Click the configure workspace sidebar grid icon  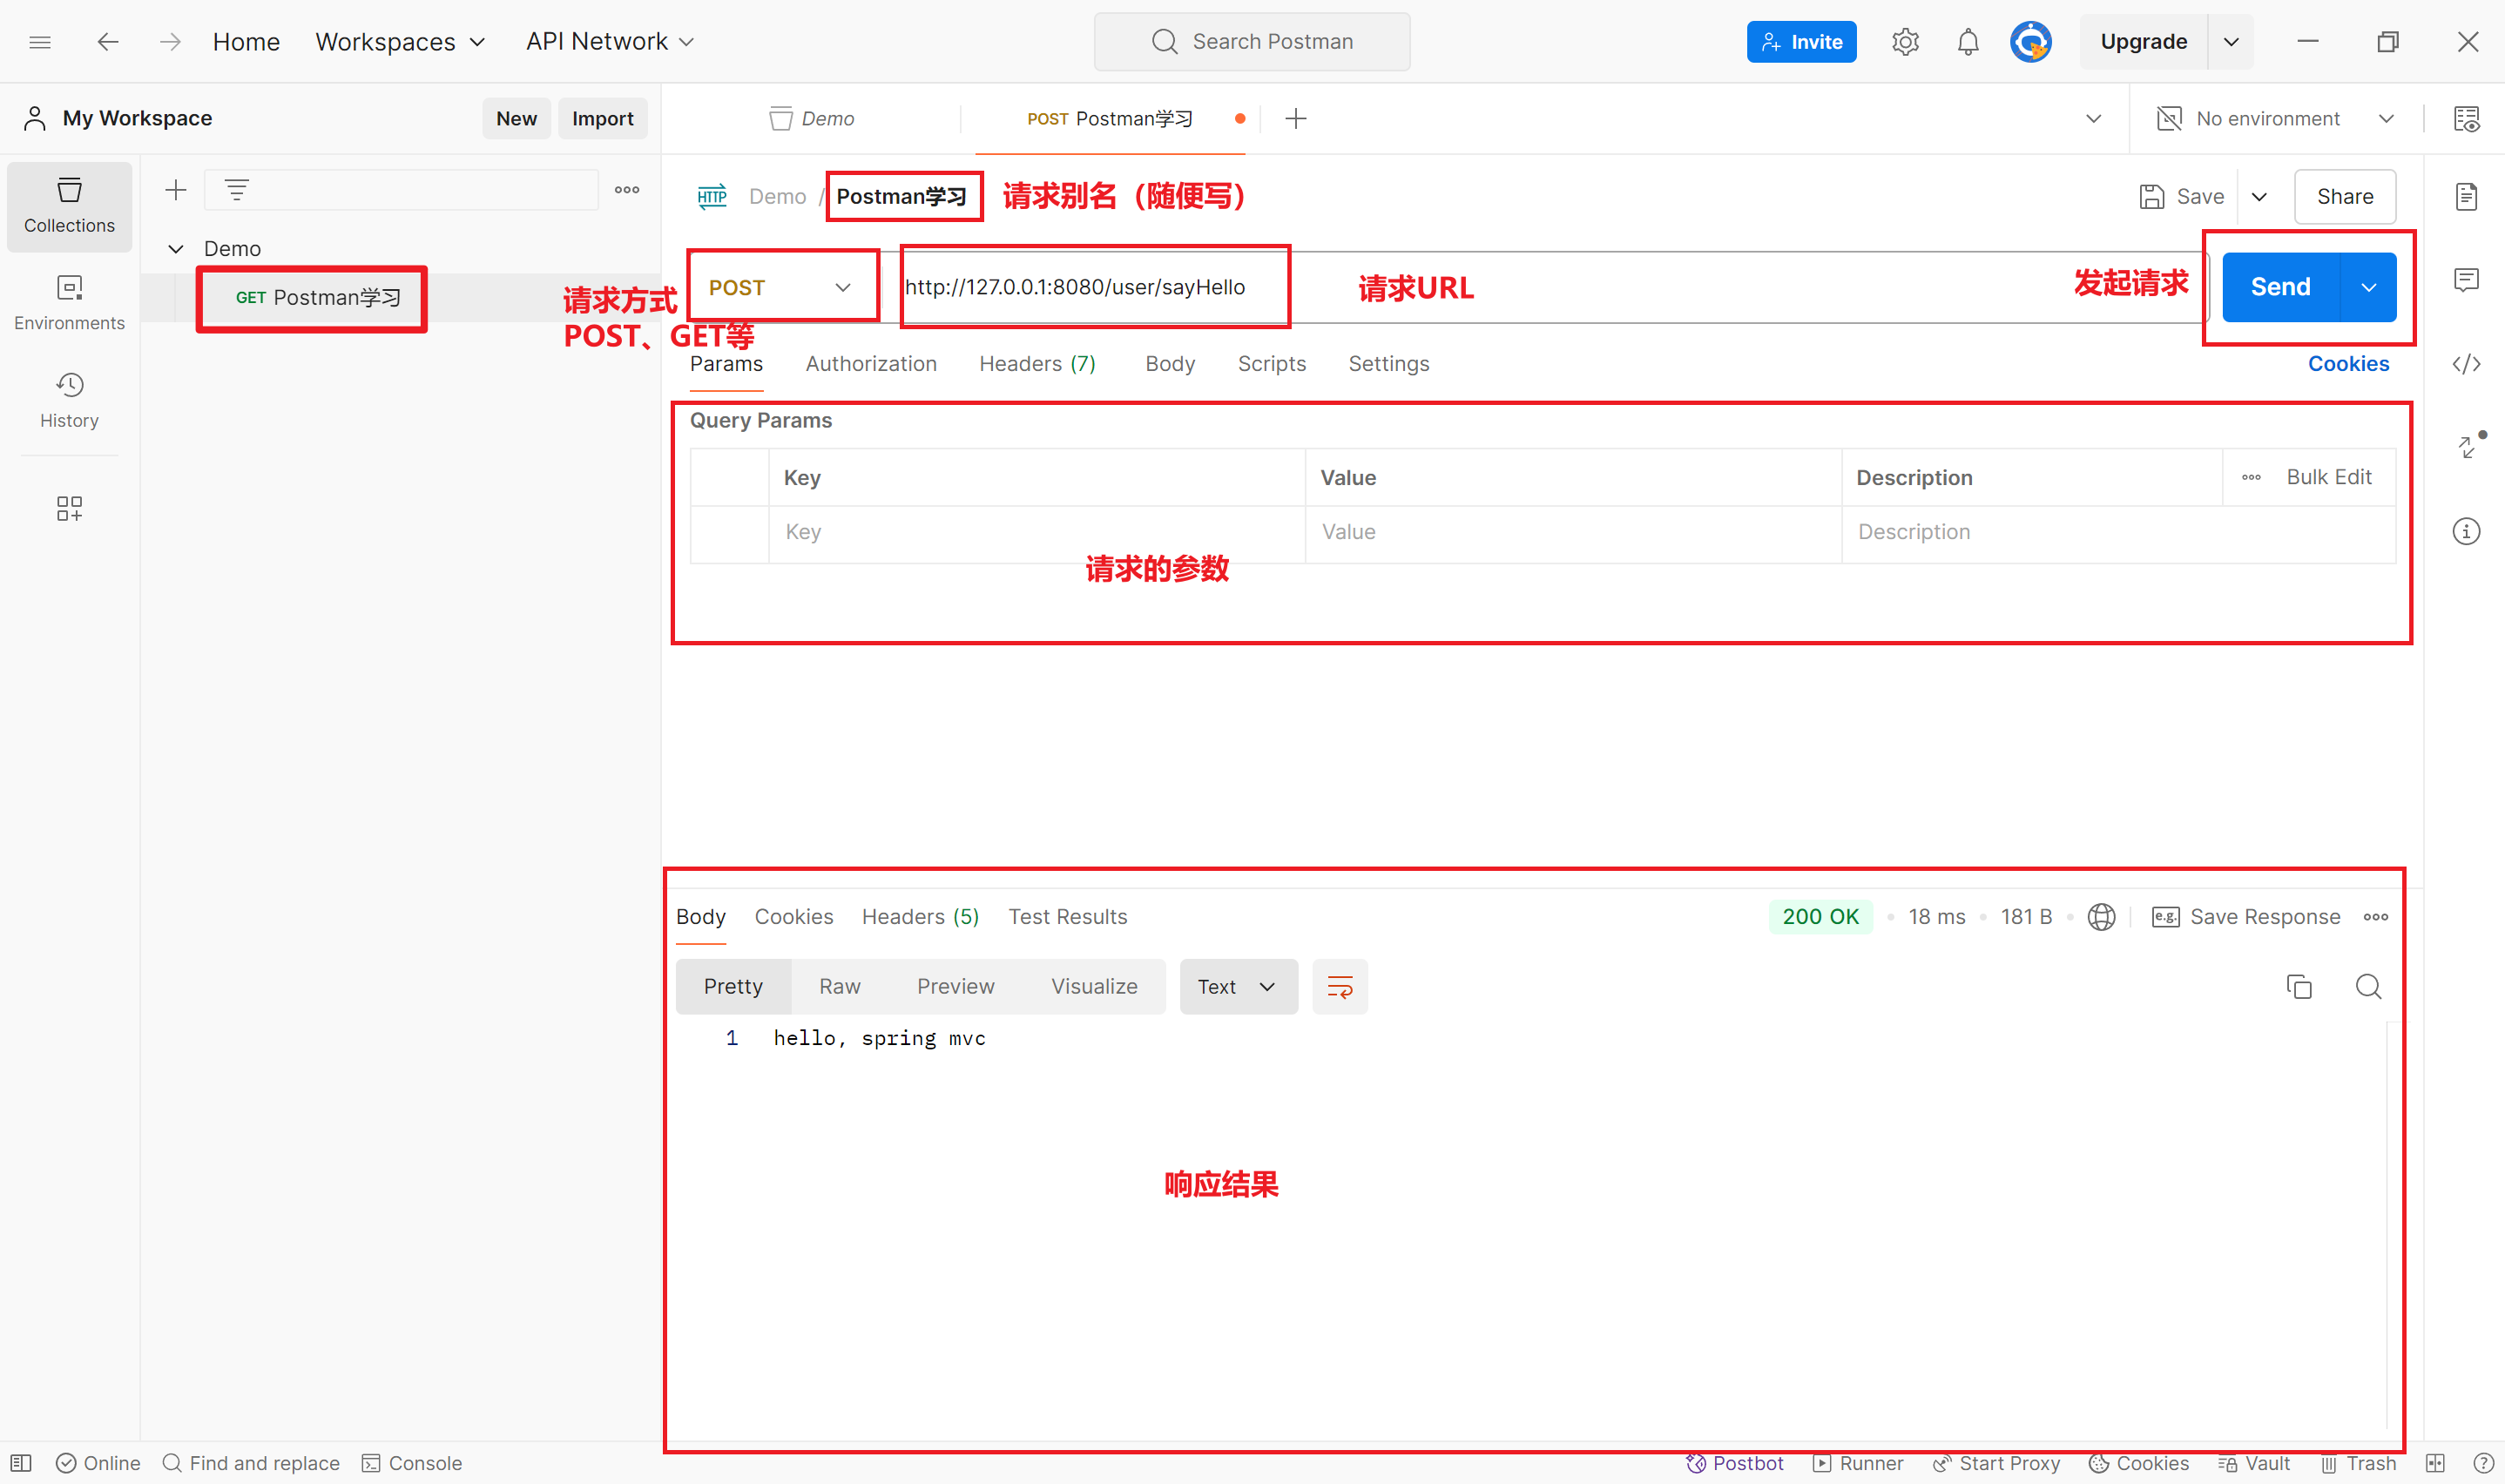tap(69, 509)
